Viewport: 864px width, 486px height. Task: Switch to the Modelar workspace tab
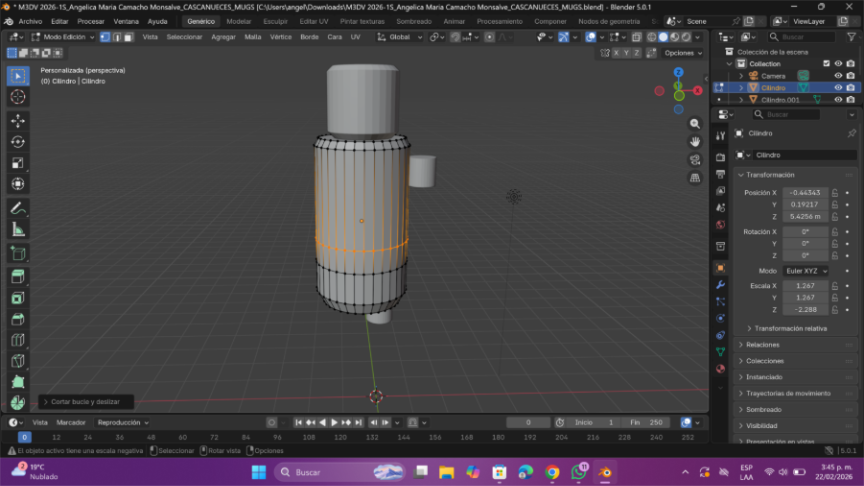coord(239,21)
